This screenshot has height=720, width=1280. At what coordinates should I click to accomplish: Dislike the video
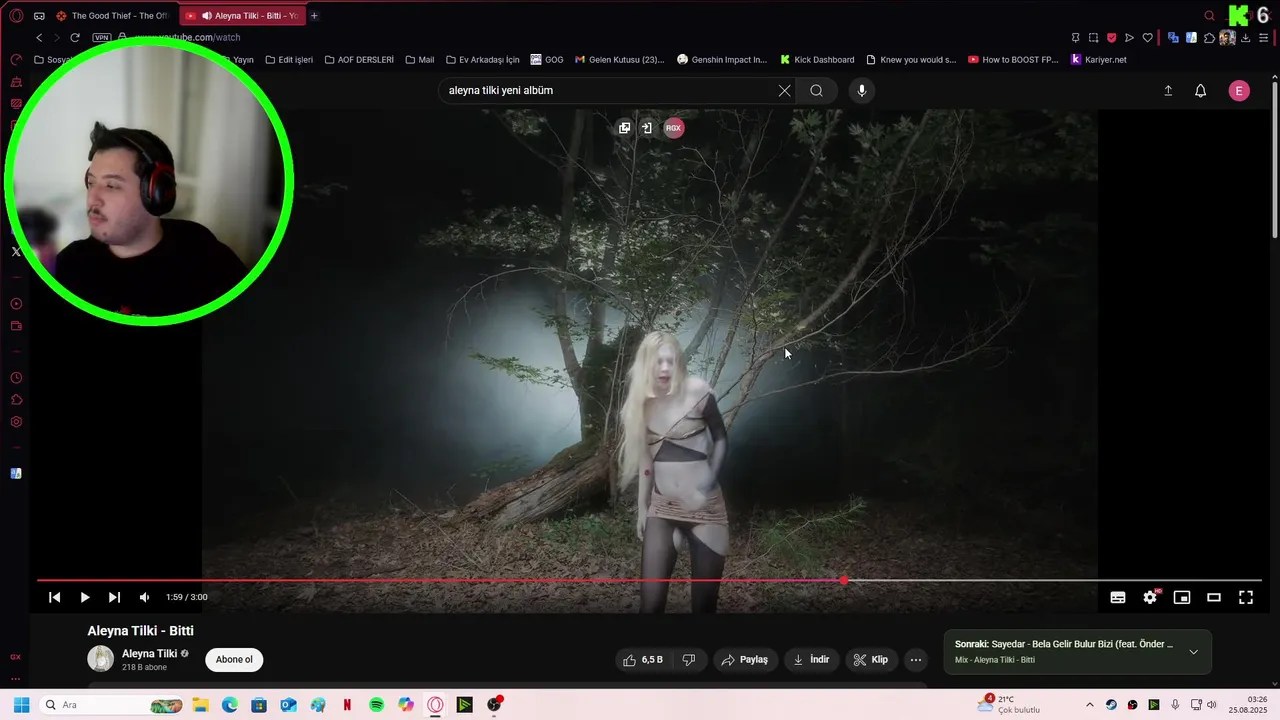coord(689,660)
